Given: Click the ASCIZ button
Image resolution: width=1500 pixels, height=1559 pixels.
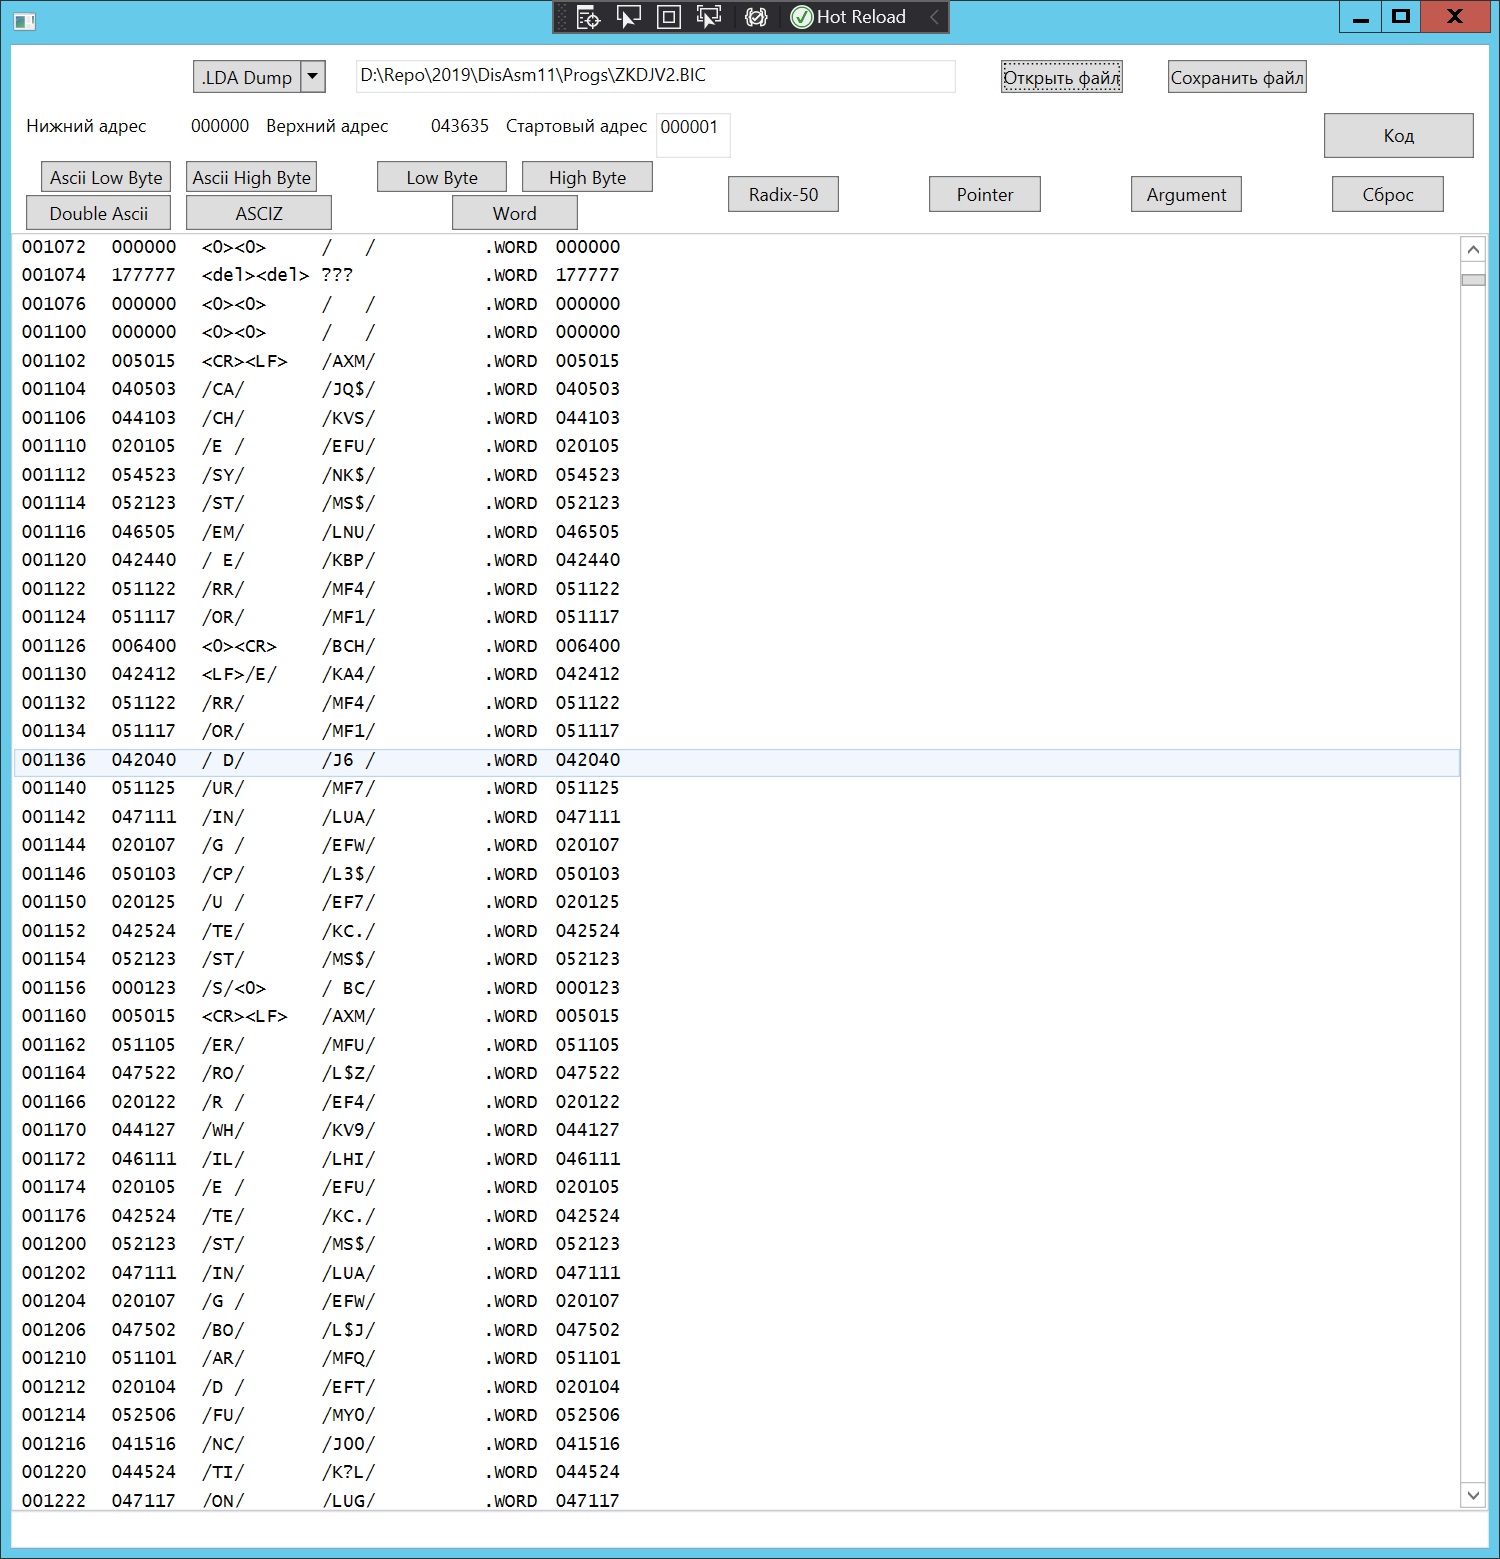Looking at the screenshot, I should [x=259, y=213].
